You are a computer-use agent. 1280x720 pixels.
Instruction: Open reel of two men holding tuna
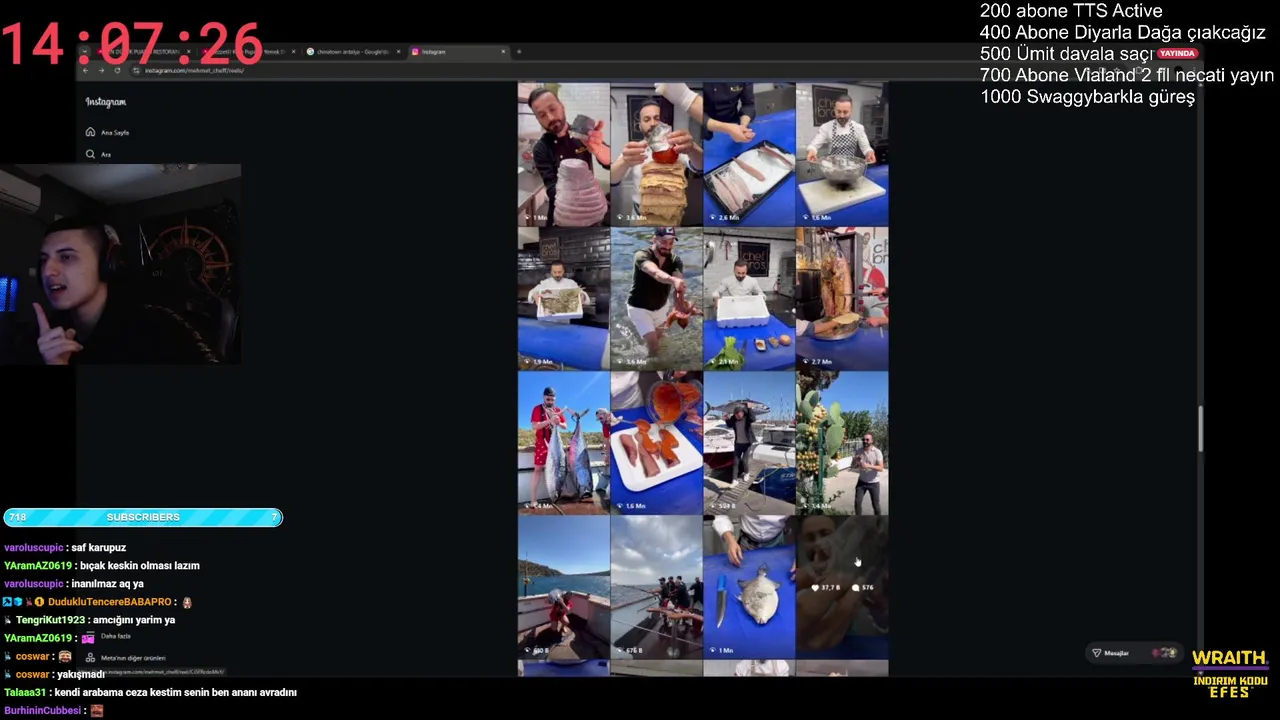click(x=563, y=443)
